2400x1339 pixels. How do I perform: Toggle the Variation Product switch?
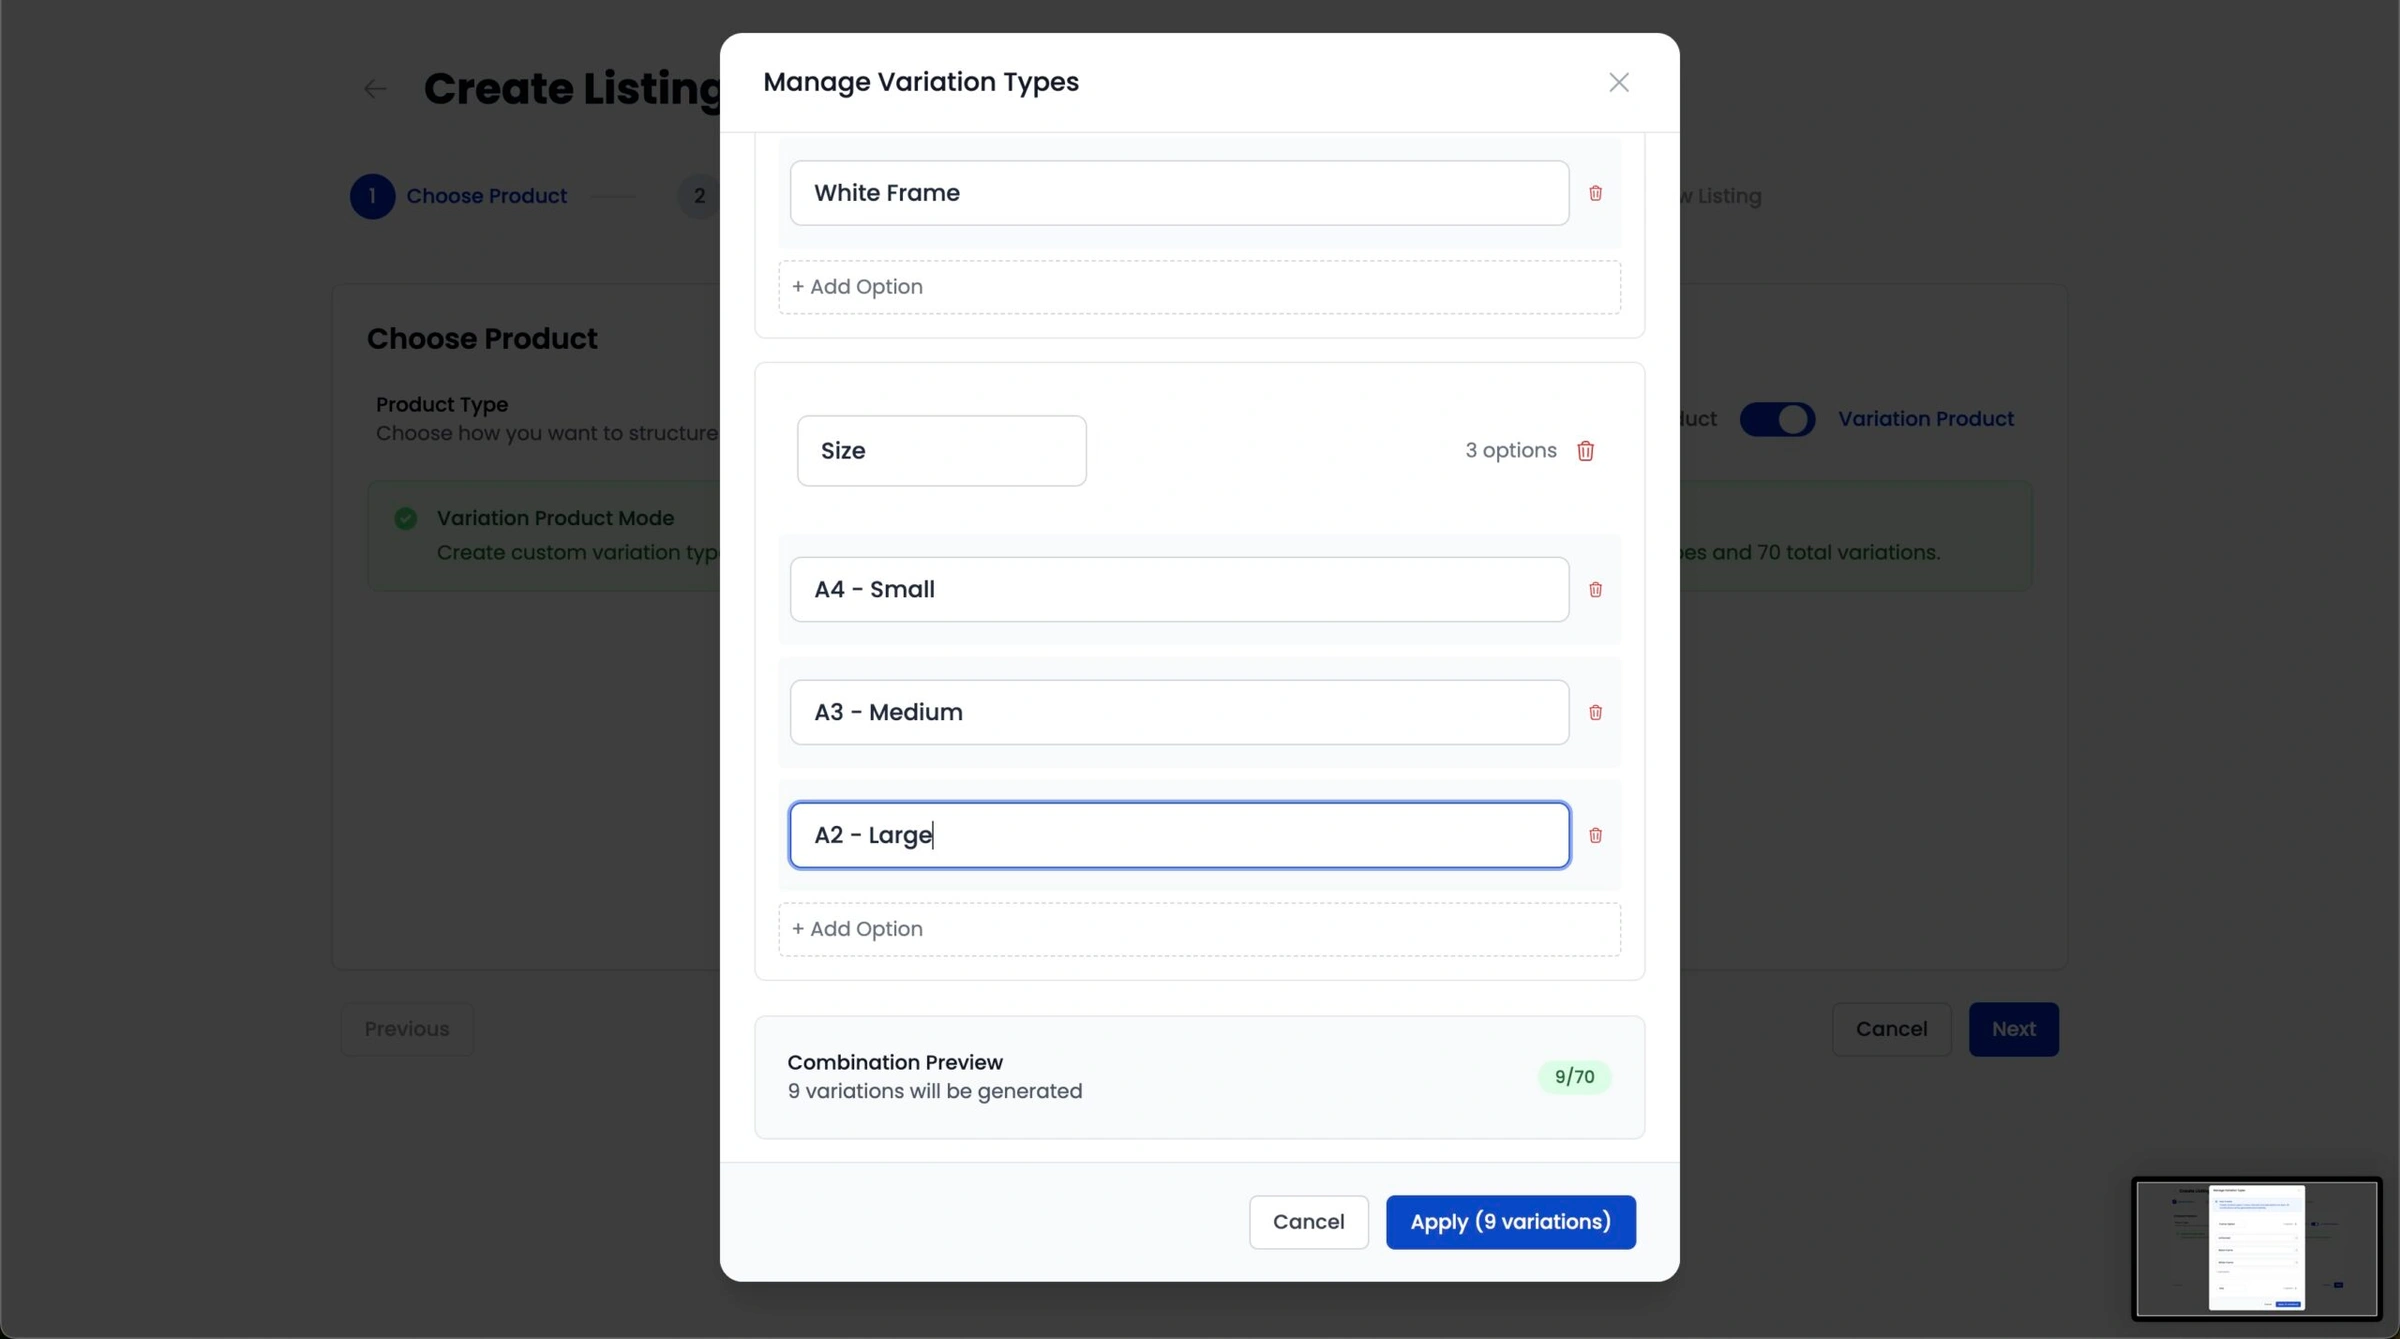[x=1776, y=419]
